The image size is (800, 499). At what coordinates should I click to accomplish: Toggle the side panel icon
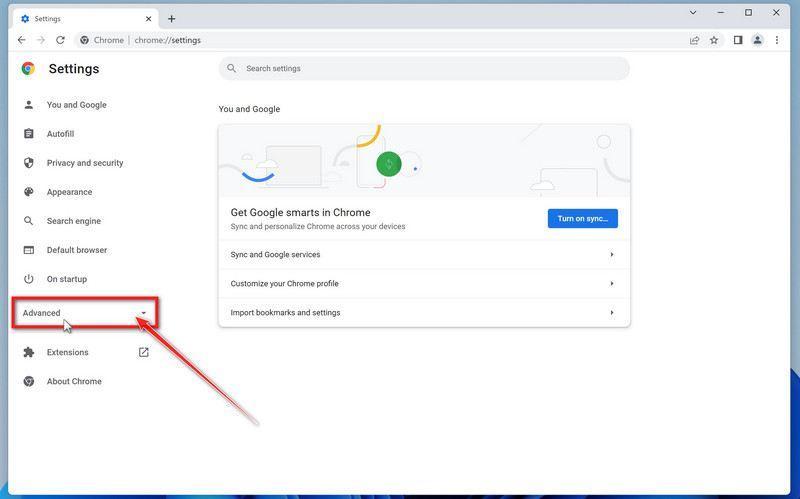click(738, 40)
